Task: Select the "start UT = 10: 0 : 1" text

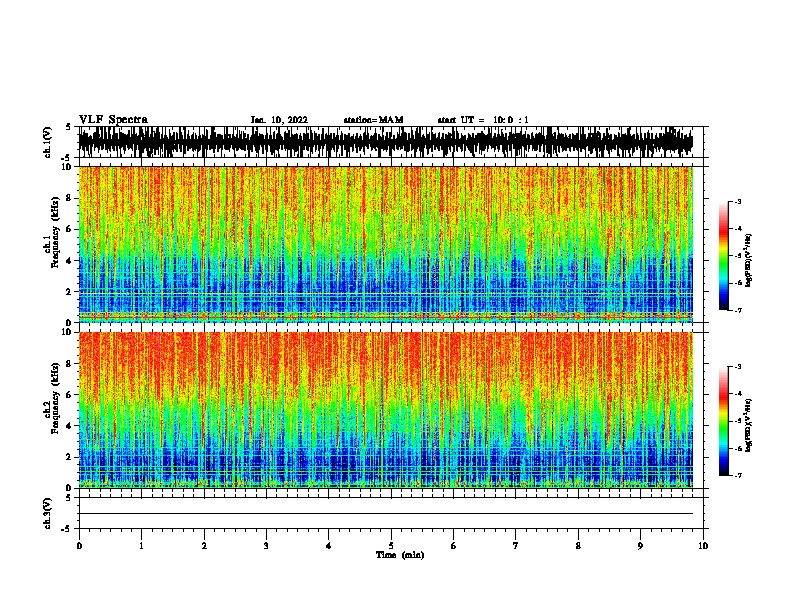Action: click(x=483, y=120)
